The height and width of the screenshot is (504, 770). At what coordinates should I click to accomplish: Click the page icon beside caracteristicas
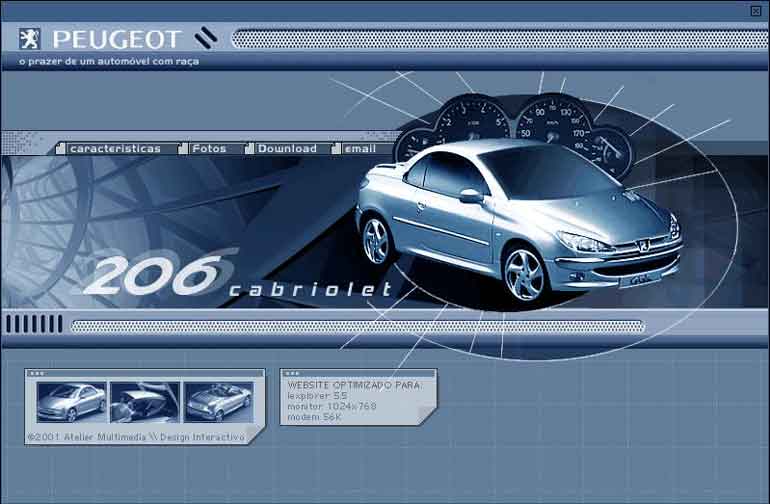coord(60,148)
